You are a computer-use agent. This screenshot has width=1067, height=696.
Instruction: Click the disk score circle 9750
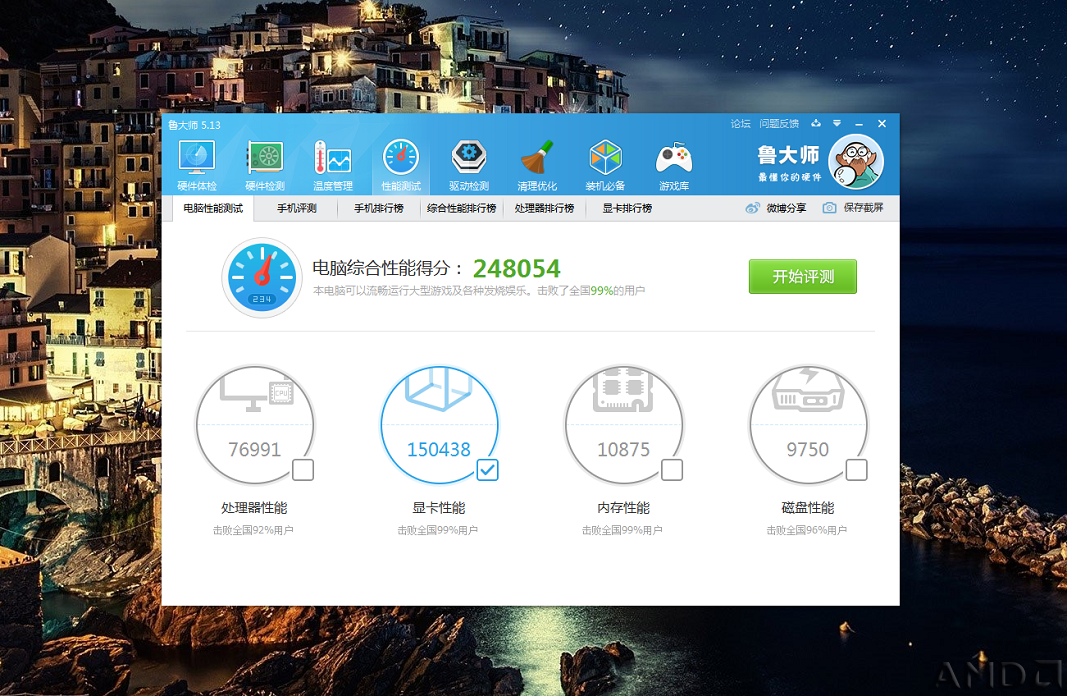tap(808, 425)
